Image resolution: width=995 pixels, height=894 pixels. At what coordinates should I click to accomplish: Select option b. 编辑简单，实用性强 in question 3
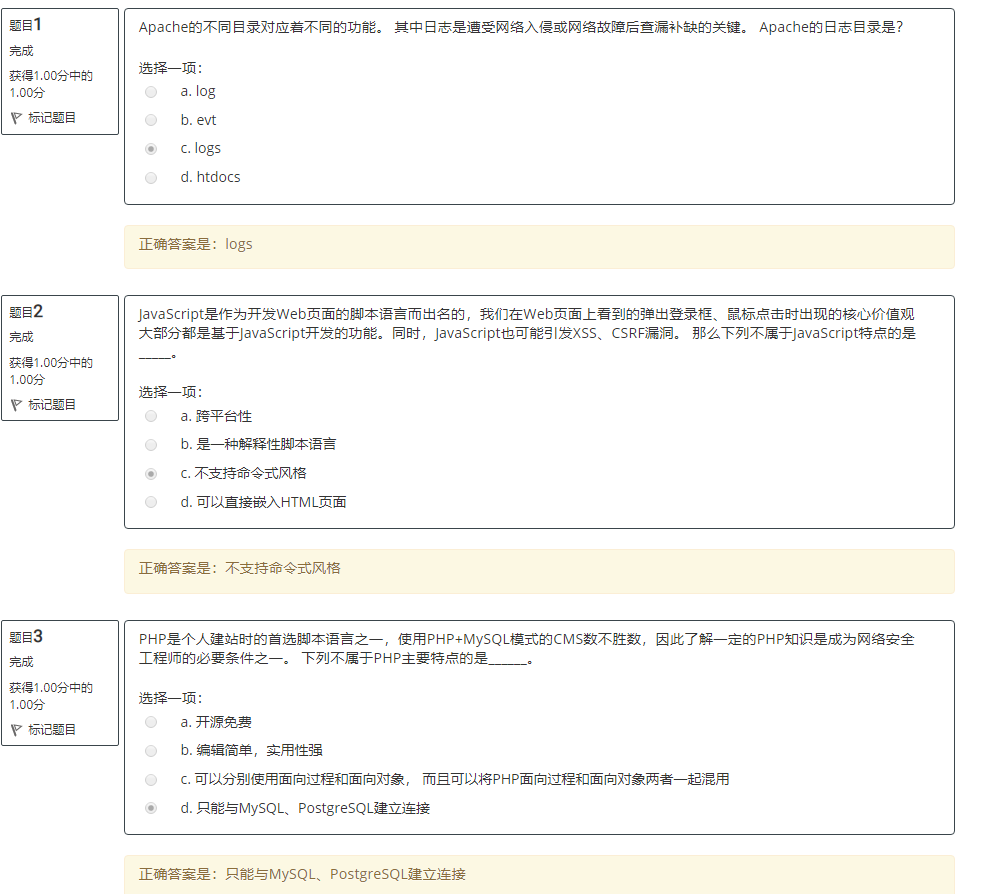[x=151, y=751]
